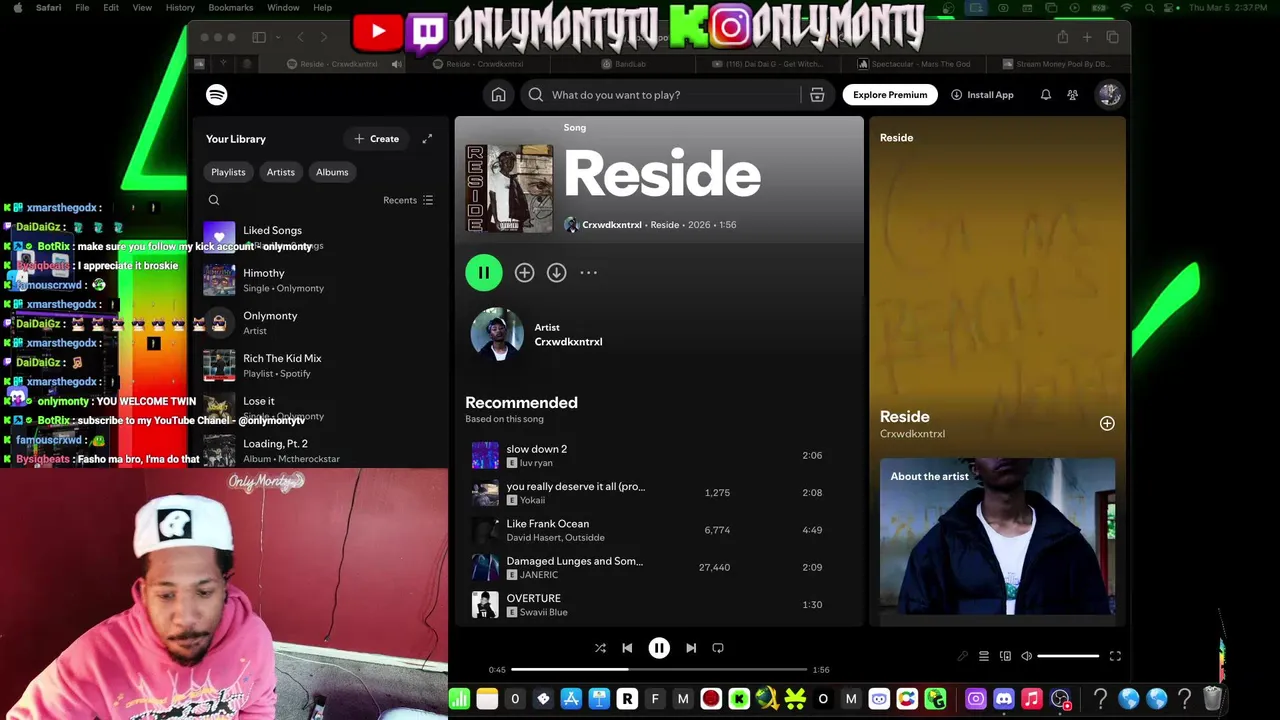The height and width of the screenshot is (720, 1280).
Task: Open the File menu
Action: (x=82, y=7)
